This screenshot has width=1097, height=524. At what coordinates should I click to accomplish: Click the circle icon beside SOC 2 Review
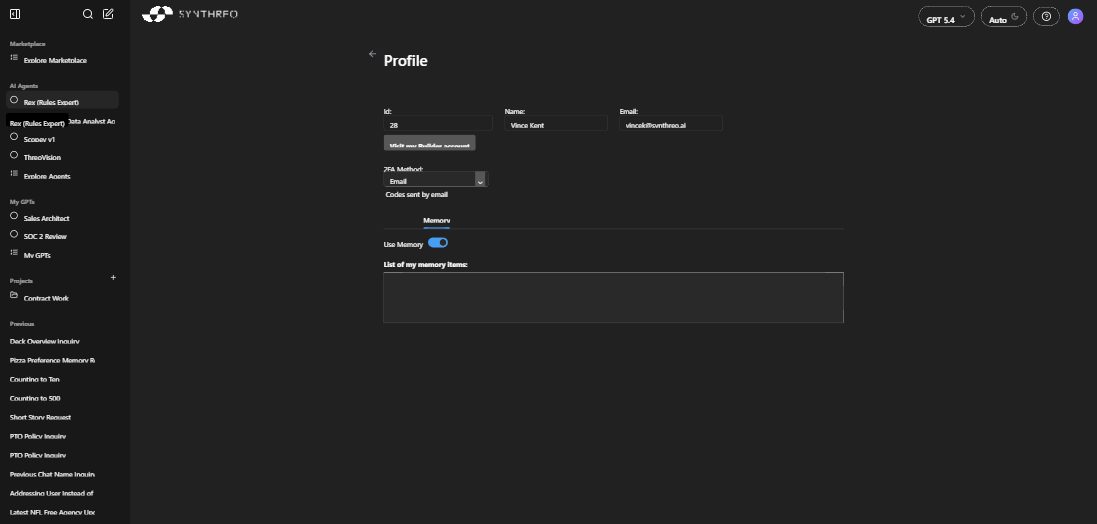pos(14,234)
